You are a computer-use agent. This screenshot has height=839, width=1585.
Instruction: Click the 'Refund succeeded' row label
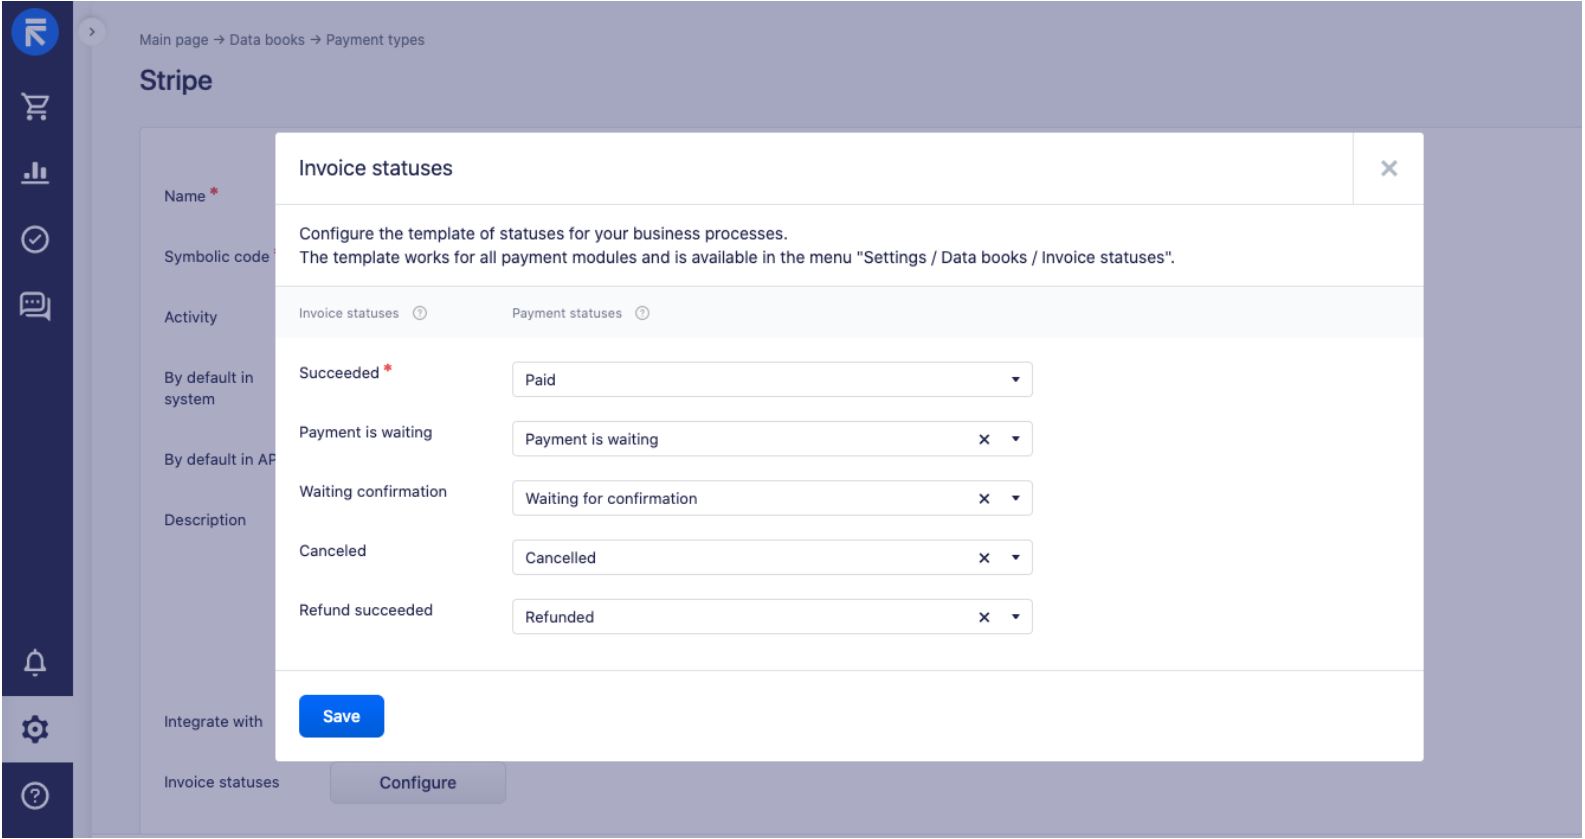pyautogui.click(x=366, y=610)
